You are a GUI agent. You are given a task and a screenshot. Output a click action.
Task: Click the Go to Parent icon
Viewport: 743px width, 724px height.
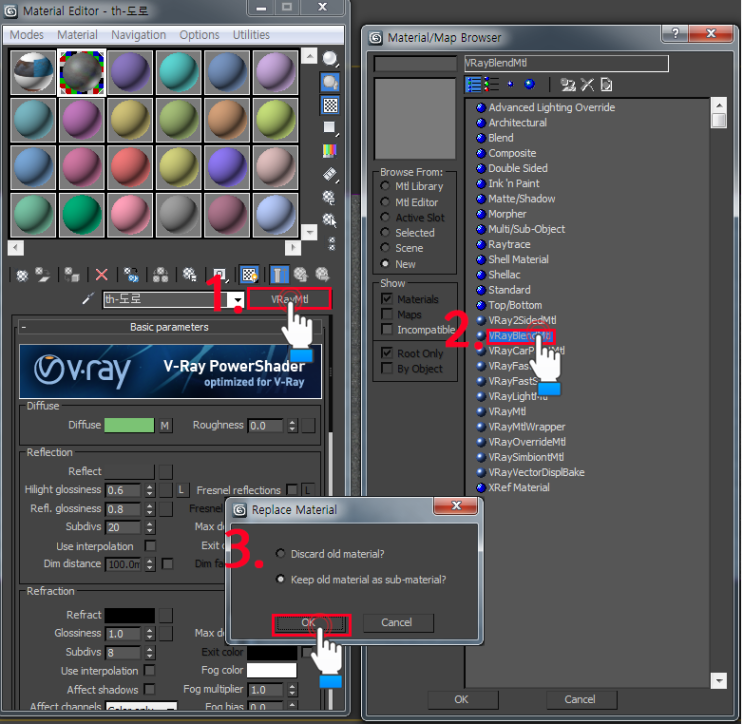pos(300,274)
